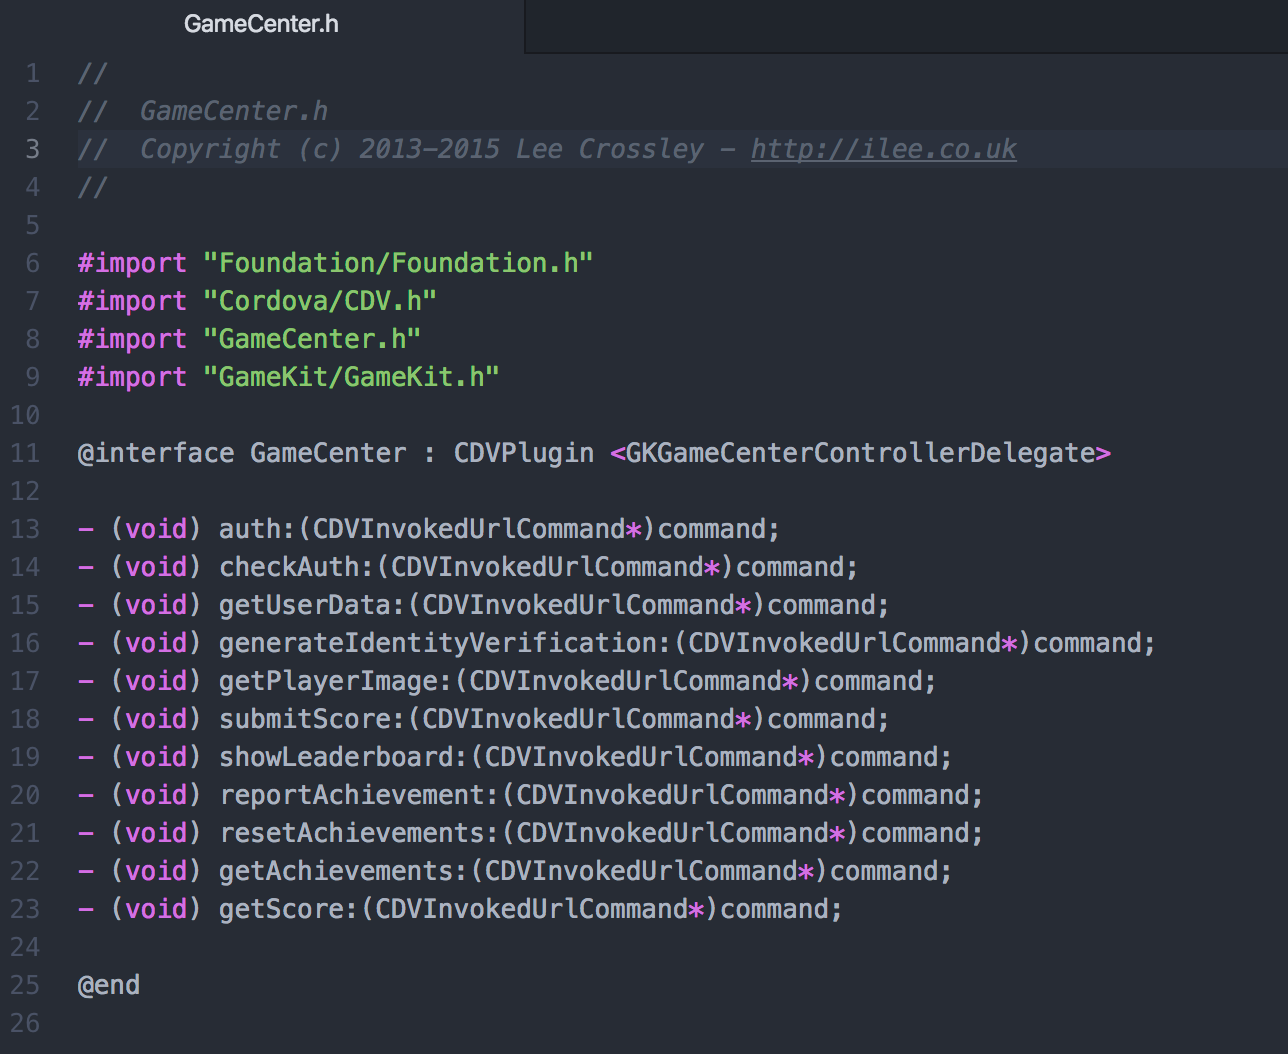Screen dimensions: 1288x1054
Task: Click the CDVPlugin superclass name
Action: pyautogui.click(x=523, y=453)
